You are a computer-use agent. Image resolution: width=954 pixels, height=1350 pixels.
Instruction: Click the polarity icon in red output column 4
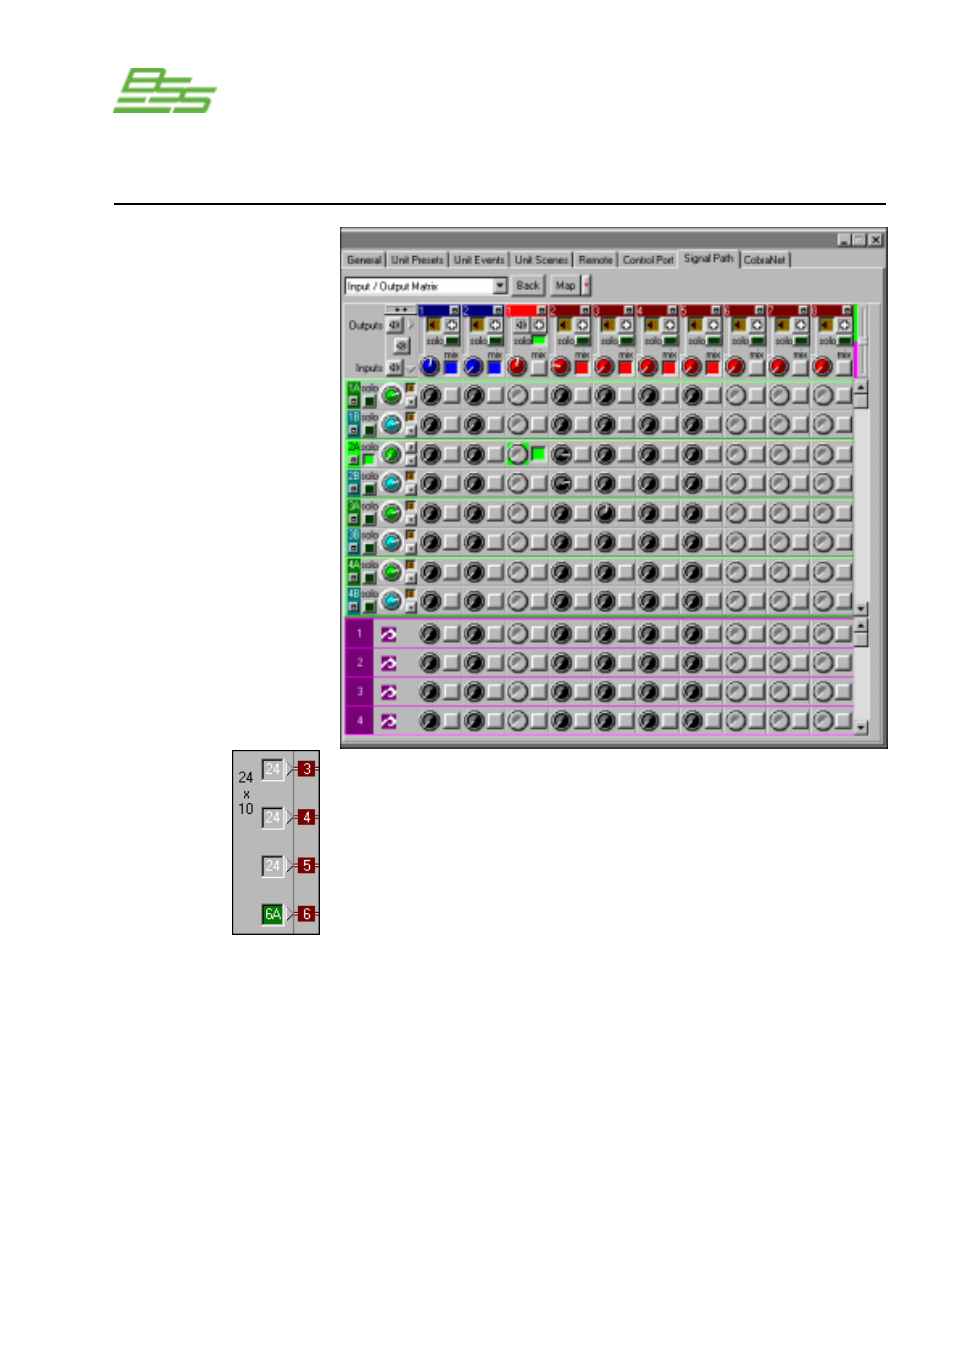click(670, 325)
